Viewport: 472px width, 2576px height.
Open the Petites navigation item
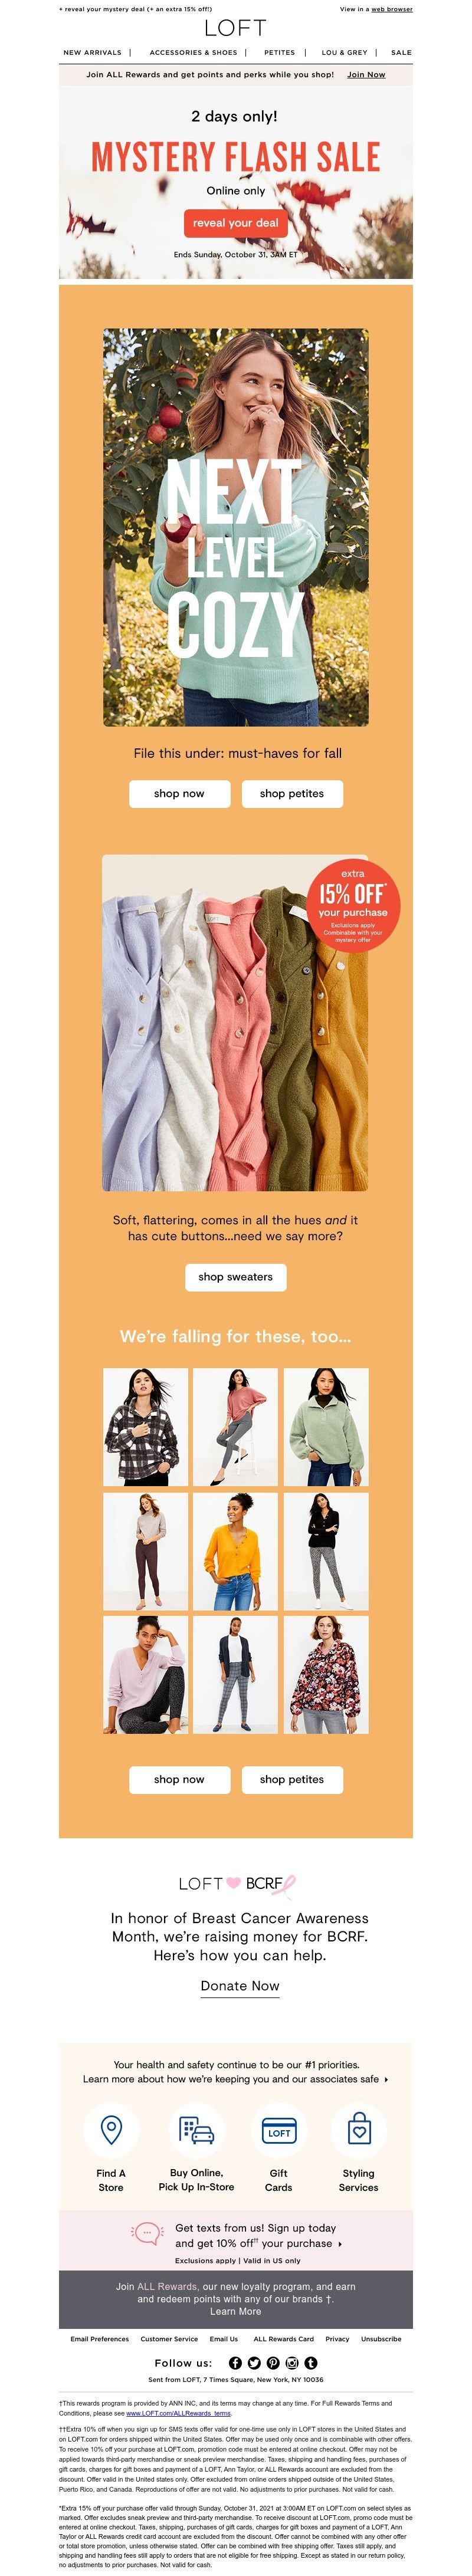click(x=280, y=52)
